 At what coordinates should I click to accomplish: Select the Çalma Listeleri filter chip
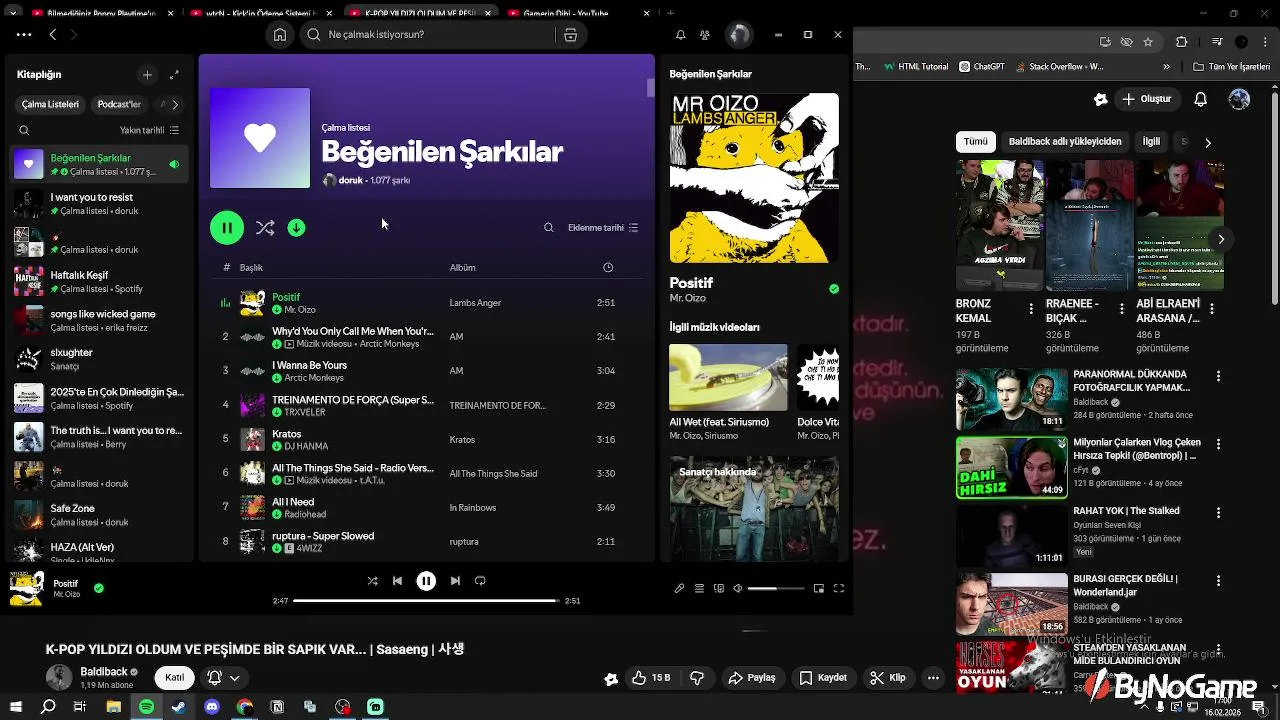point(50,104)
